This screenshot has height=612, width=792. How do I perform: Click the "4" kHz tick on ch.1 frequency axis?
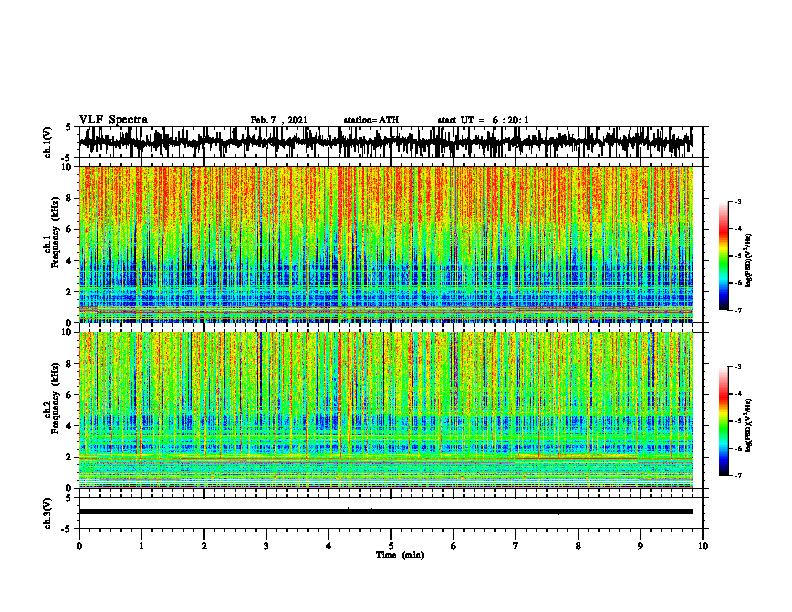click(69, 260)
